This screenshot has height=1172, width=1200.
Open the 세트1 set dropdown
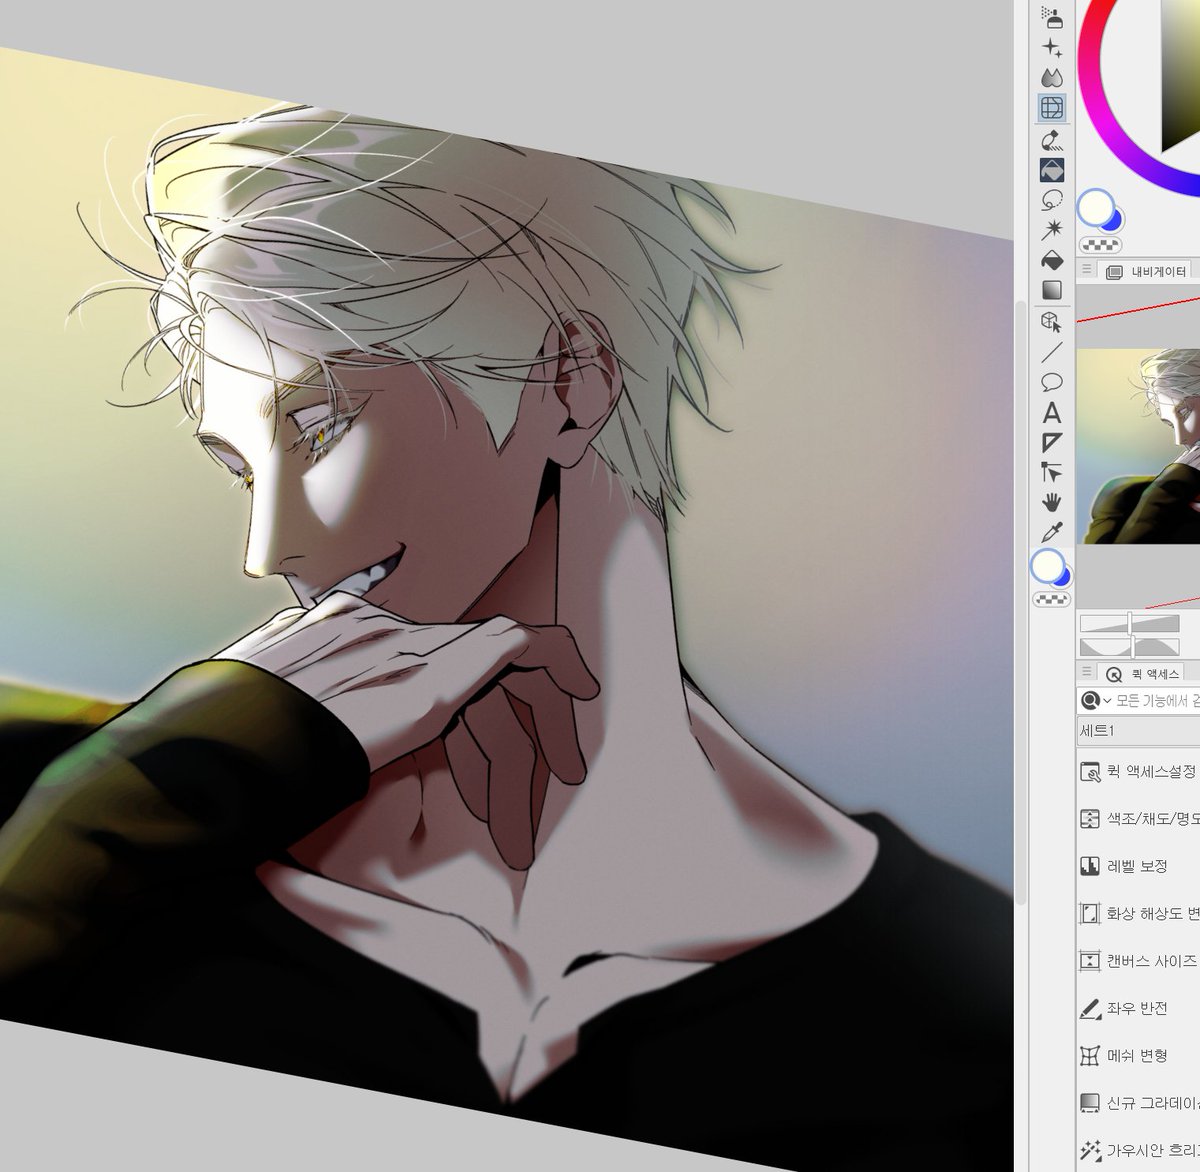click(x=1138, y=731)
